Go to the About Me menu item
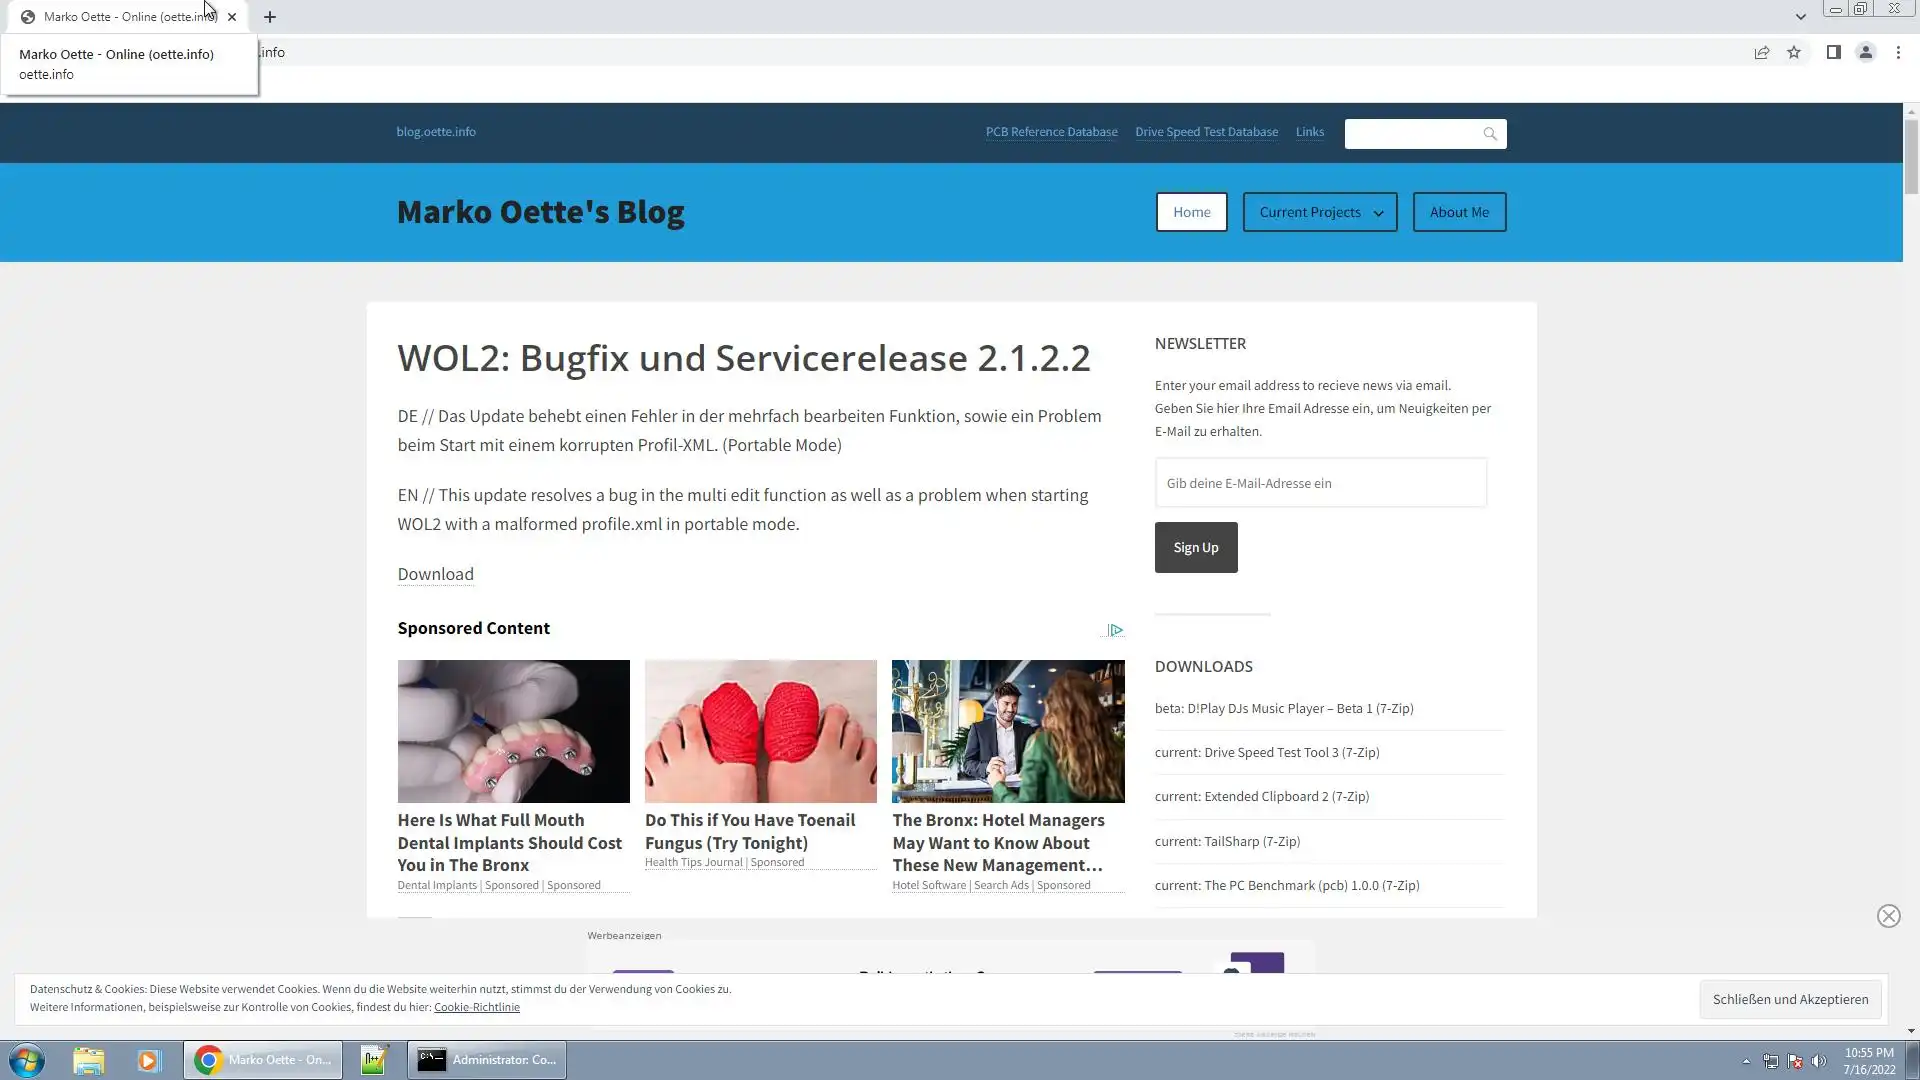 coord(1459,212)
